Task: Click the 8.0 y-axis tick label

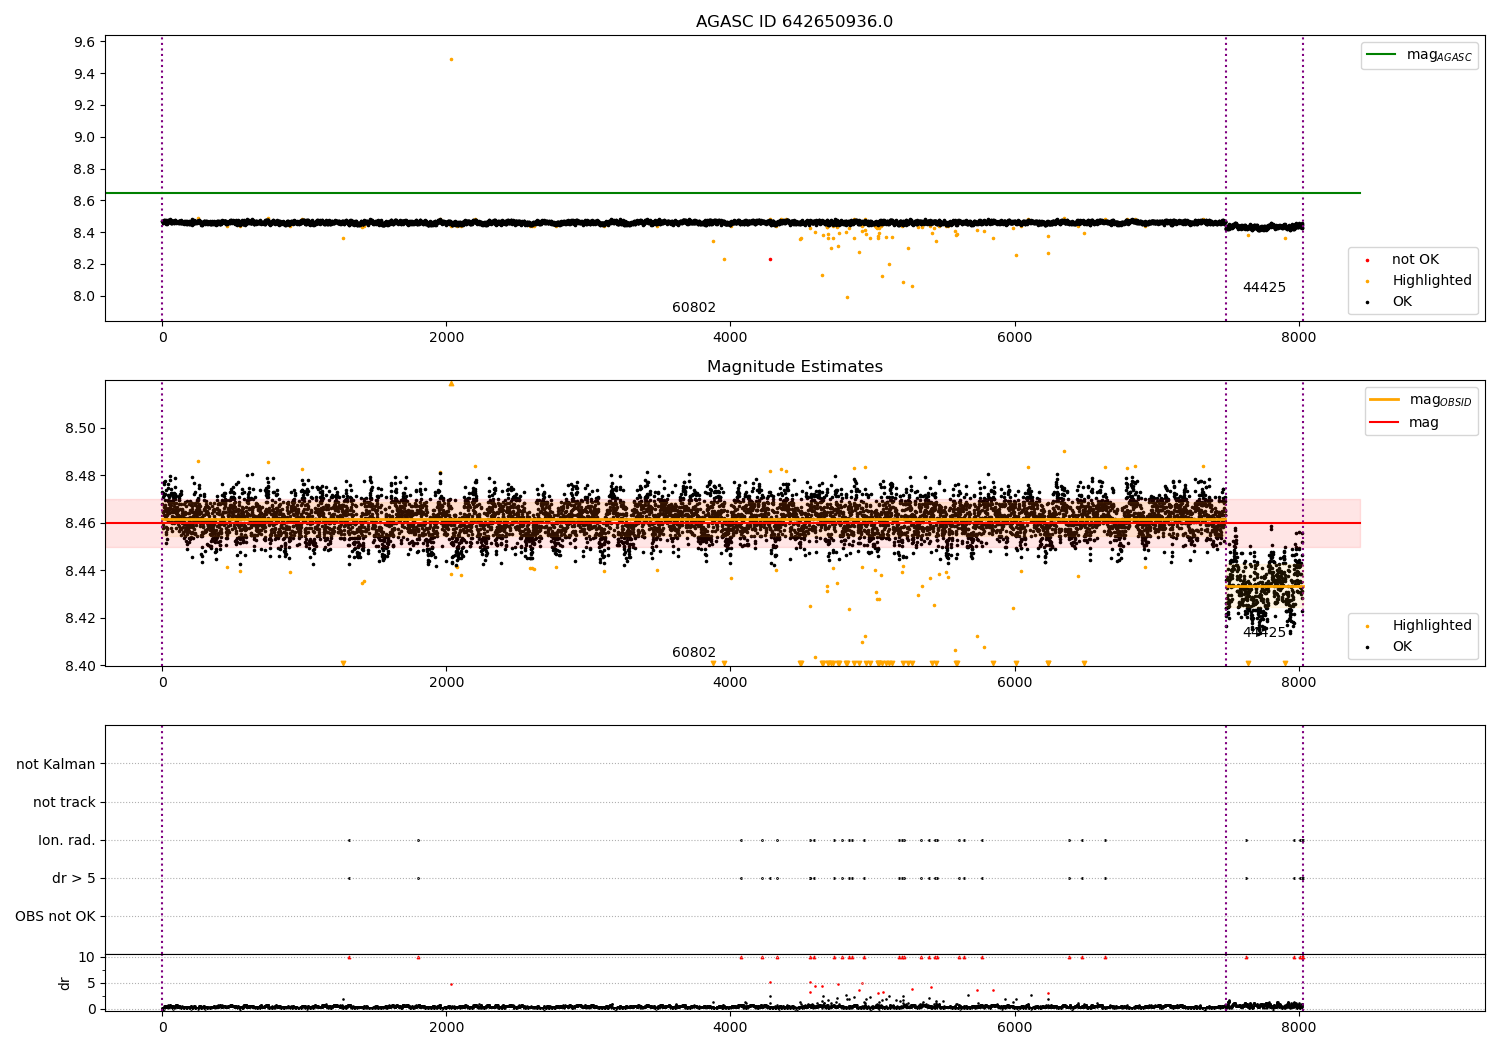Action: 85,296
